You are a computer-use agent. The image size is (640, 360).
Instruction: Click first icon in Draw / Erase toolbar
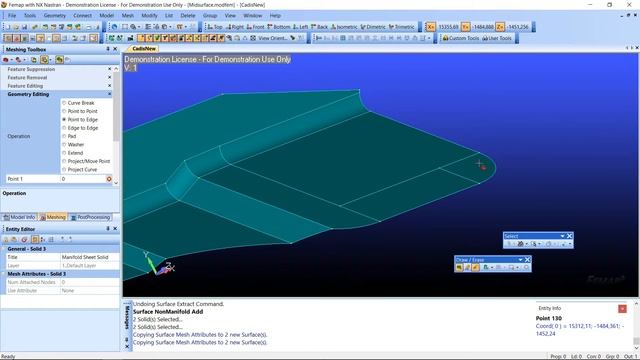click(x=460, y=267)
